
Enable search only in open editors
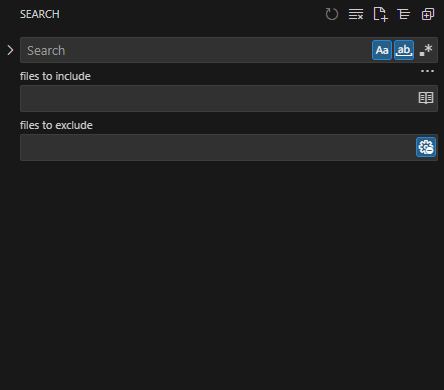click(426, 98)
